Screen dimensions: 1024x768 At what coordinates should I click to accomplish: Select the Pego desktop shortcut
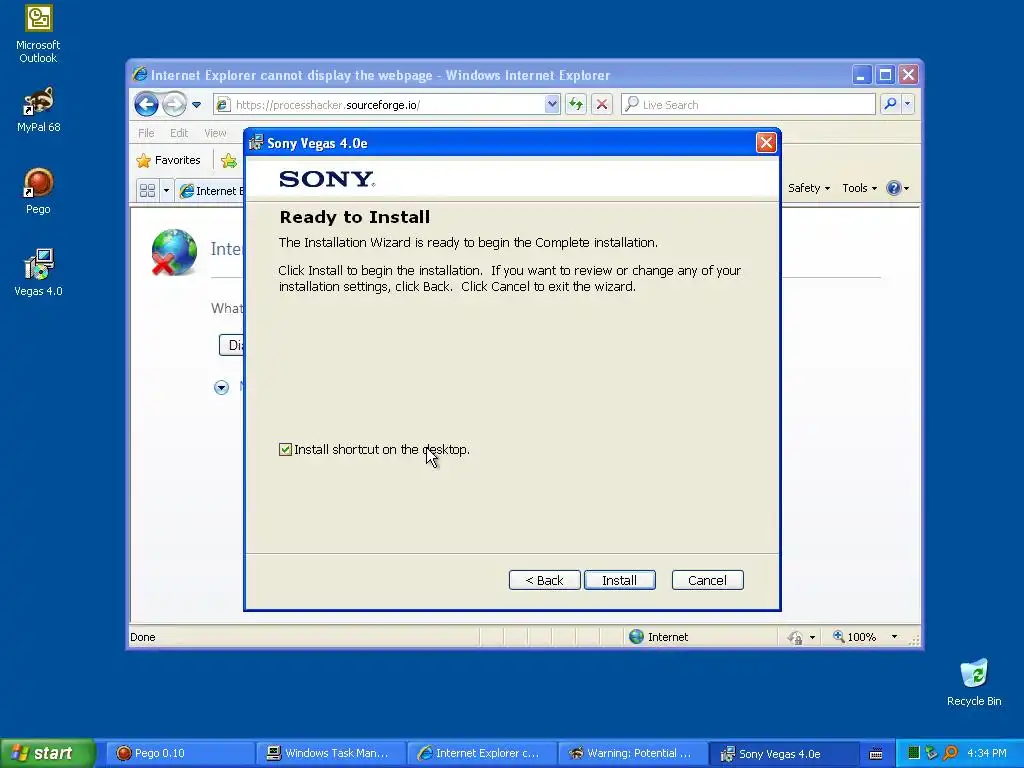coord(38,191)
